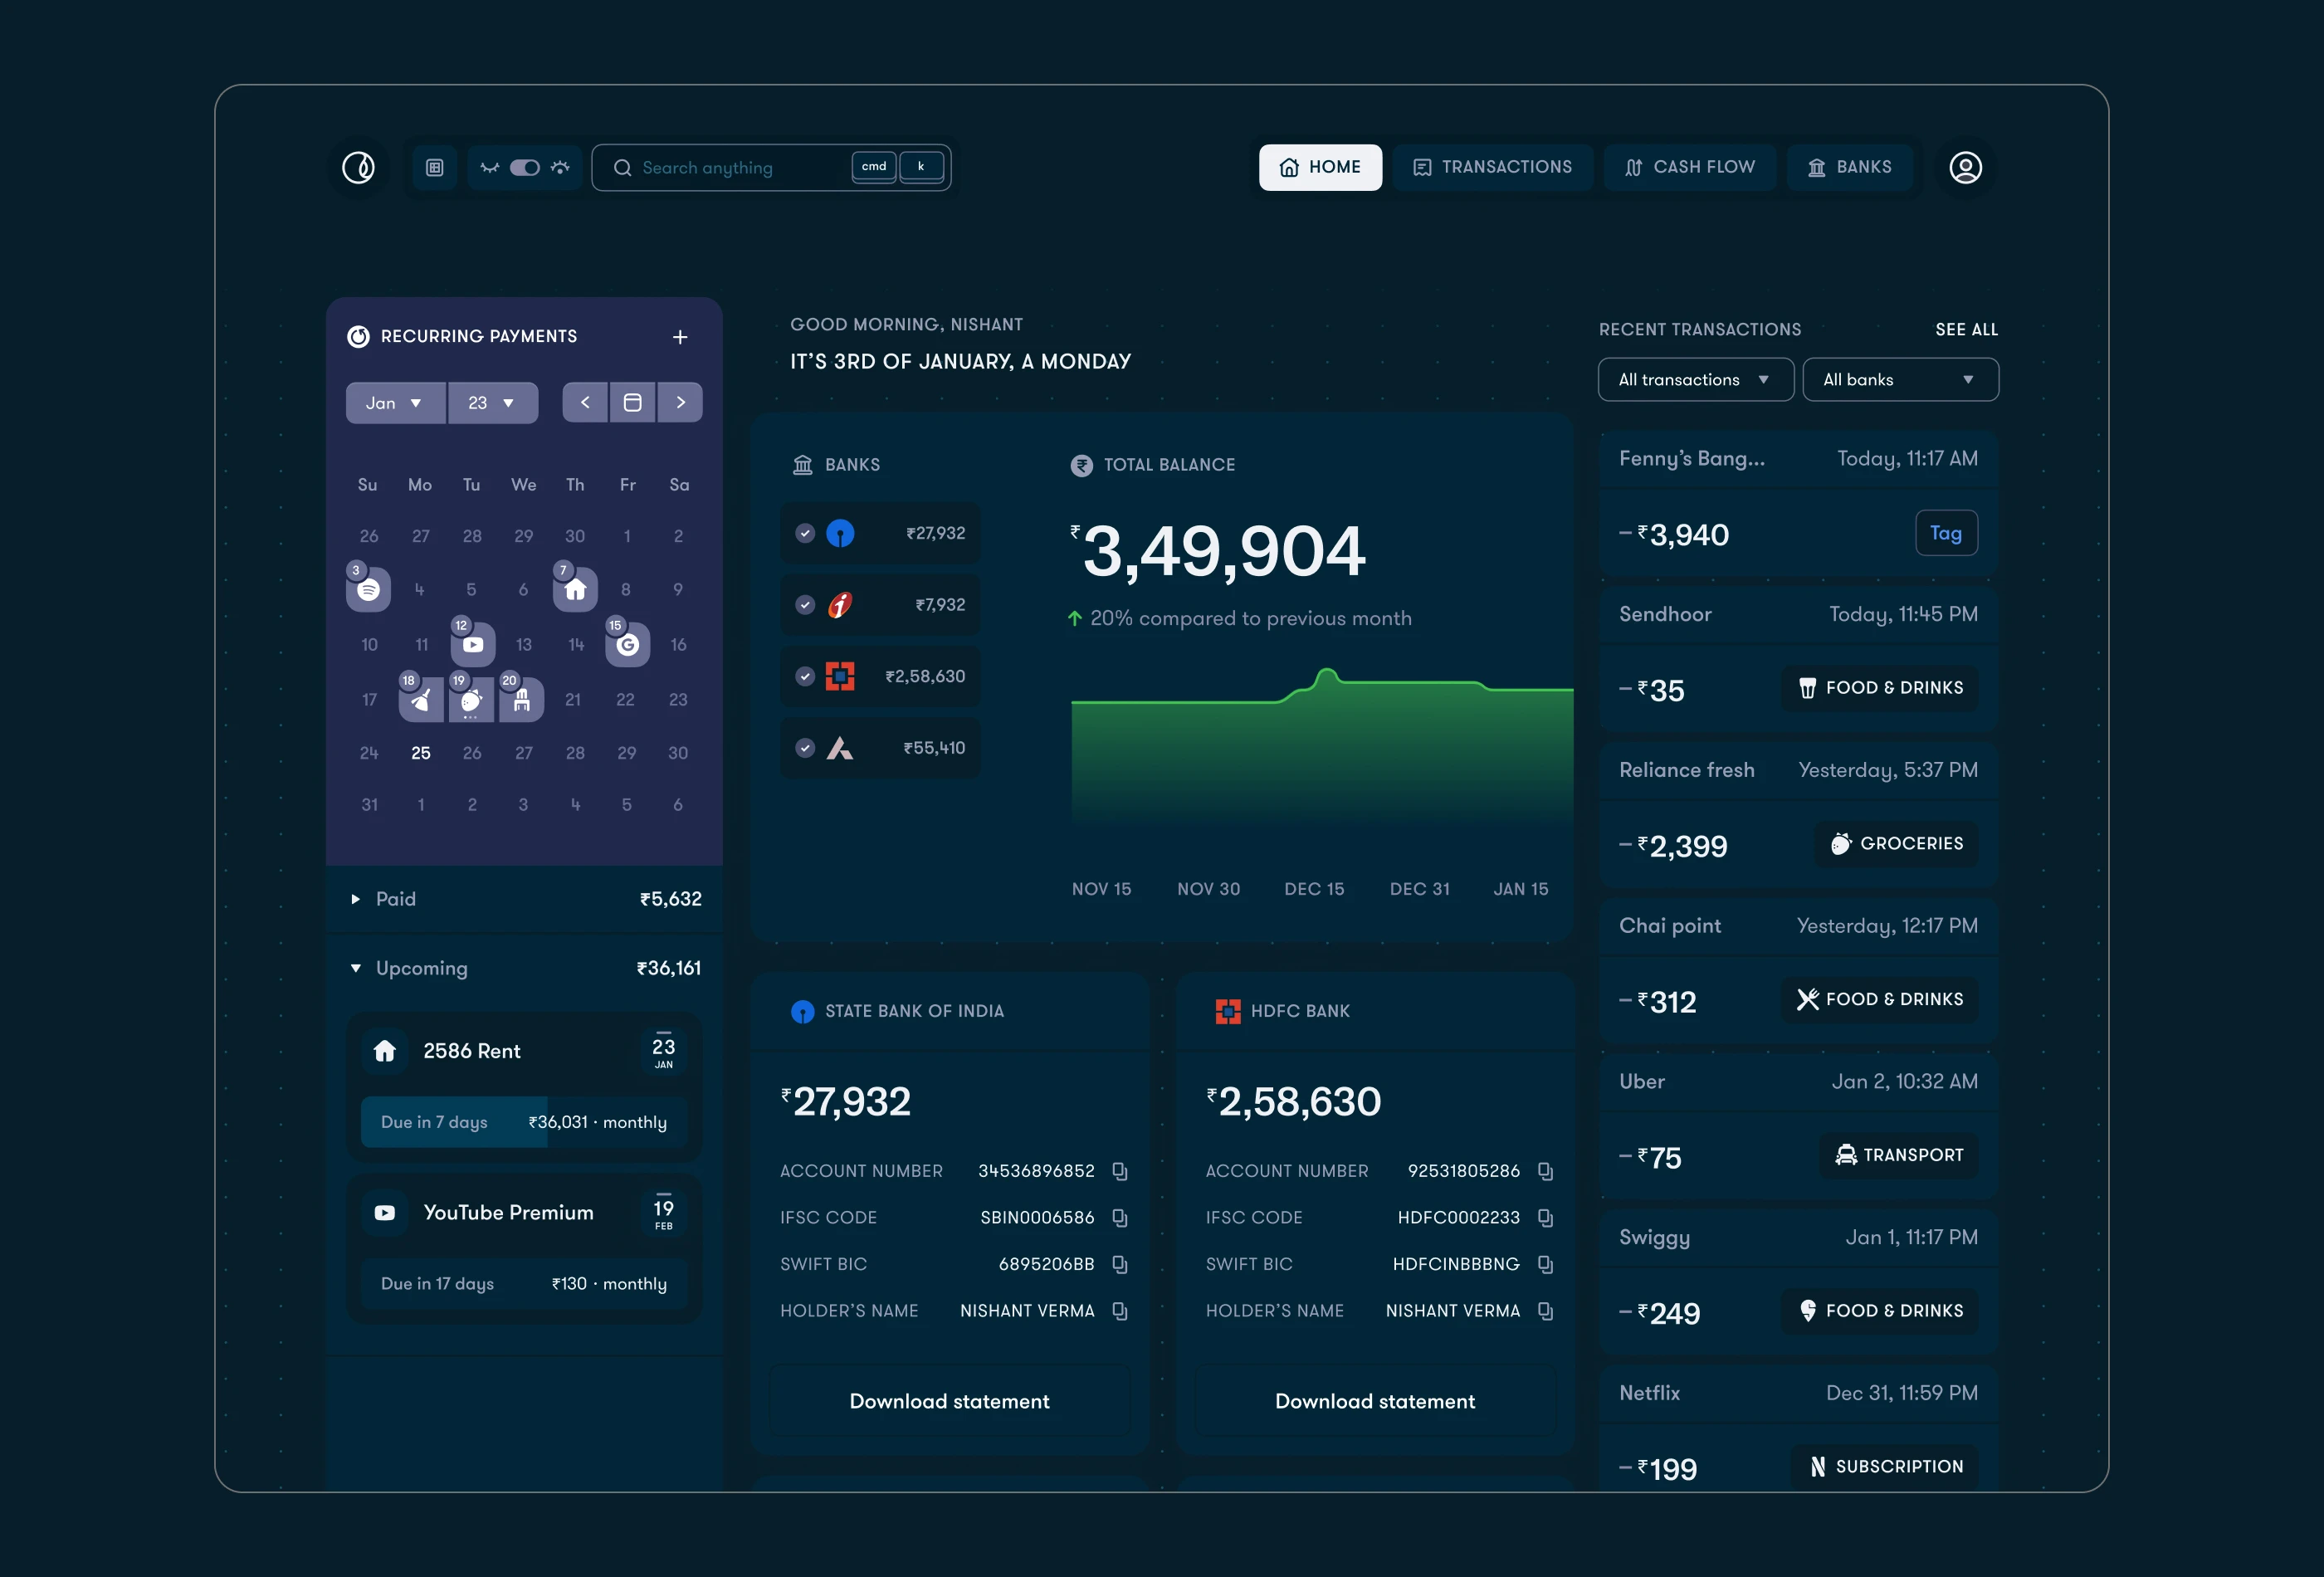The width and height of the screenshot is (2324, 1577).
Task: Open the All transactions filter dropdown
Action: (1695, 380)
